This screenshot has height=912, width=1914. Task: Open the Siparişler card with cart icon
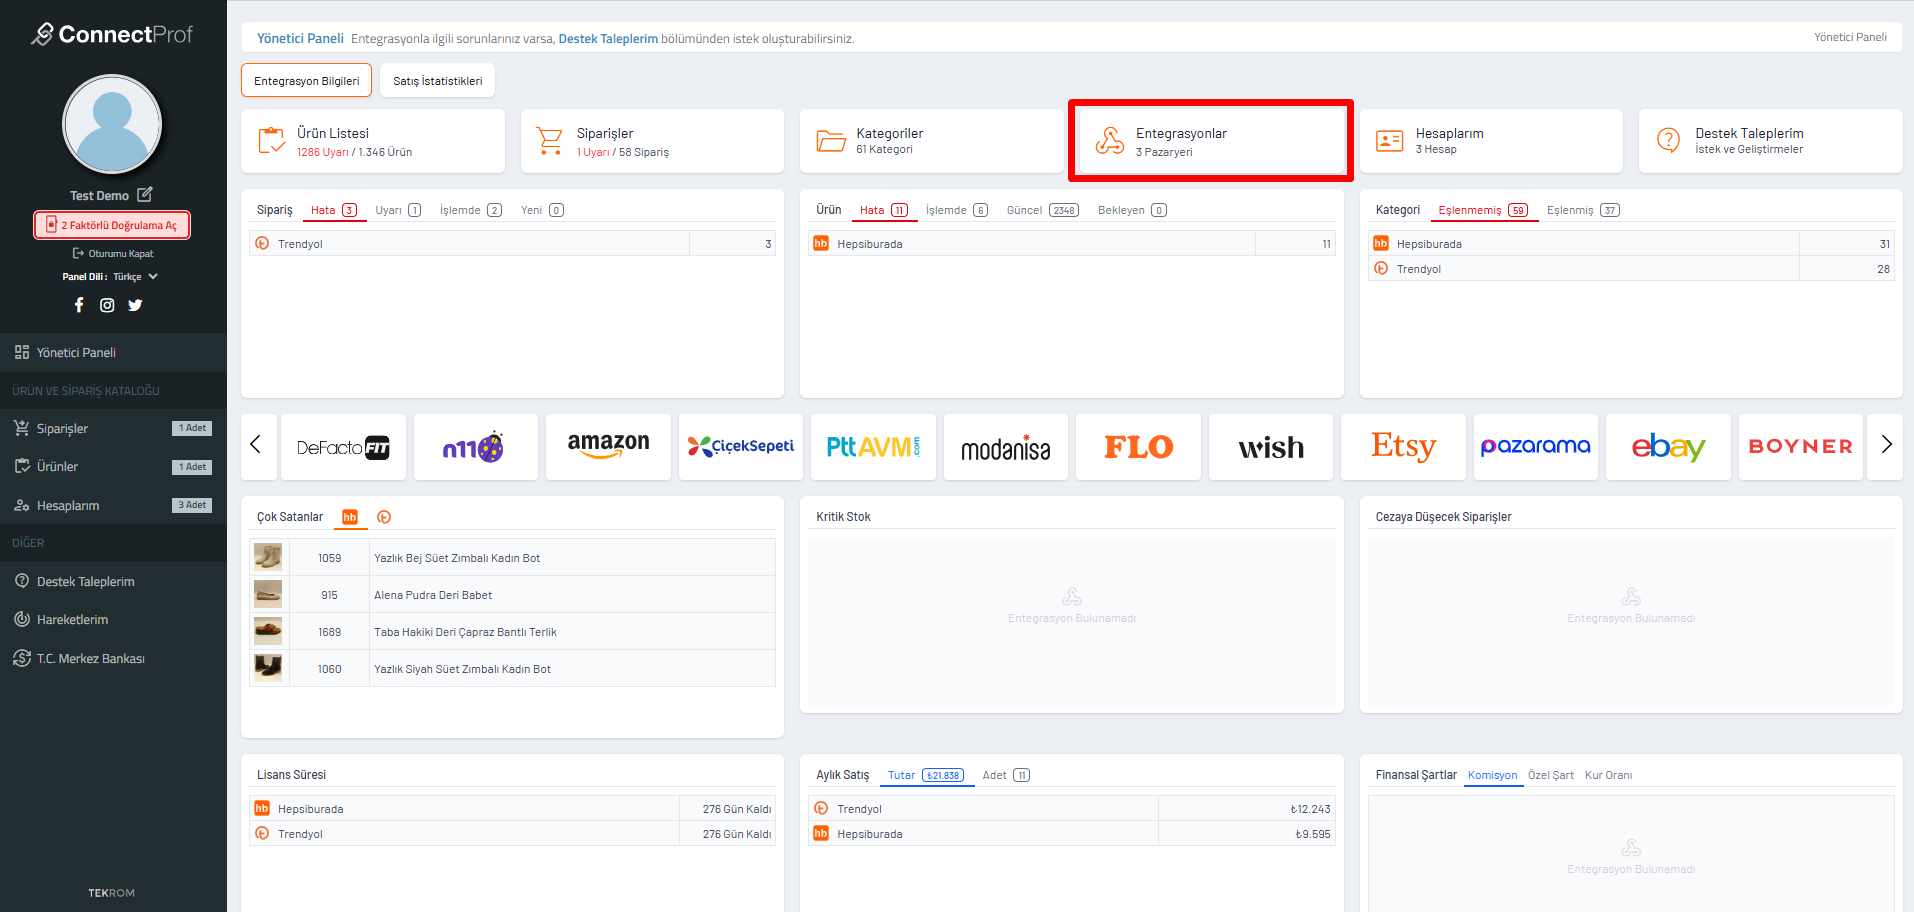coord(652,141)
